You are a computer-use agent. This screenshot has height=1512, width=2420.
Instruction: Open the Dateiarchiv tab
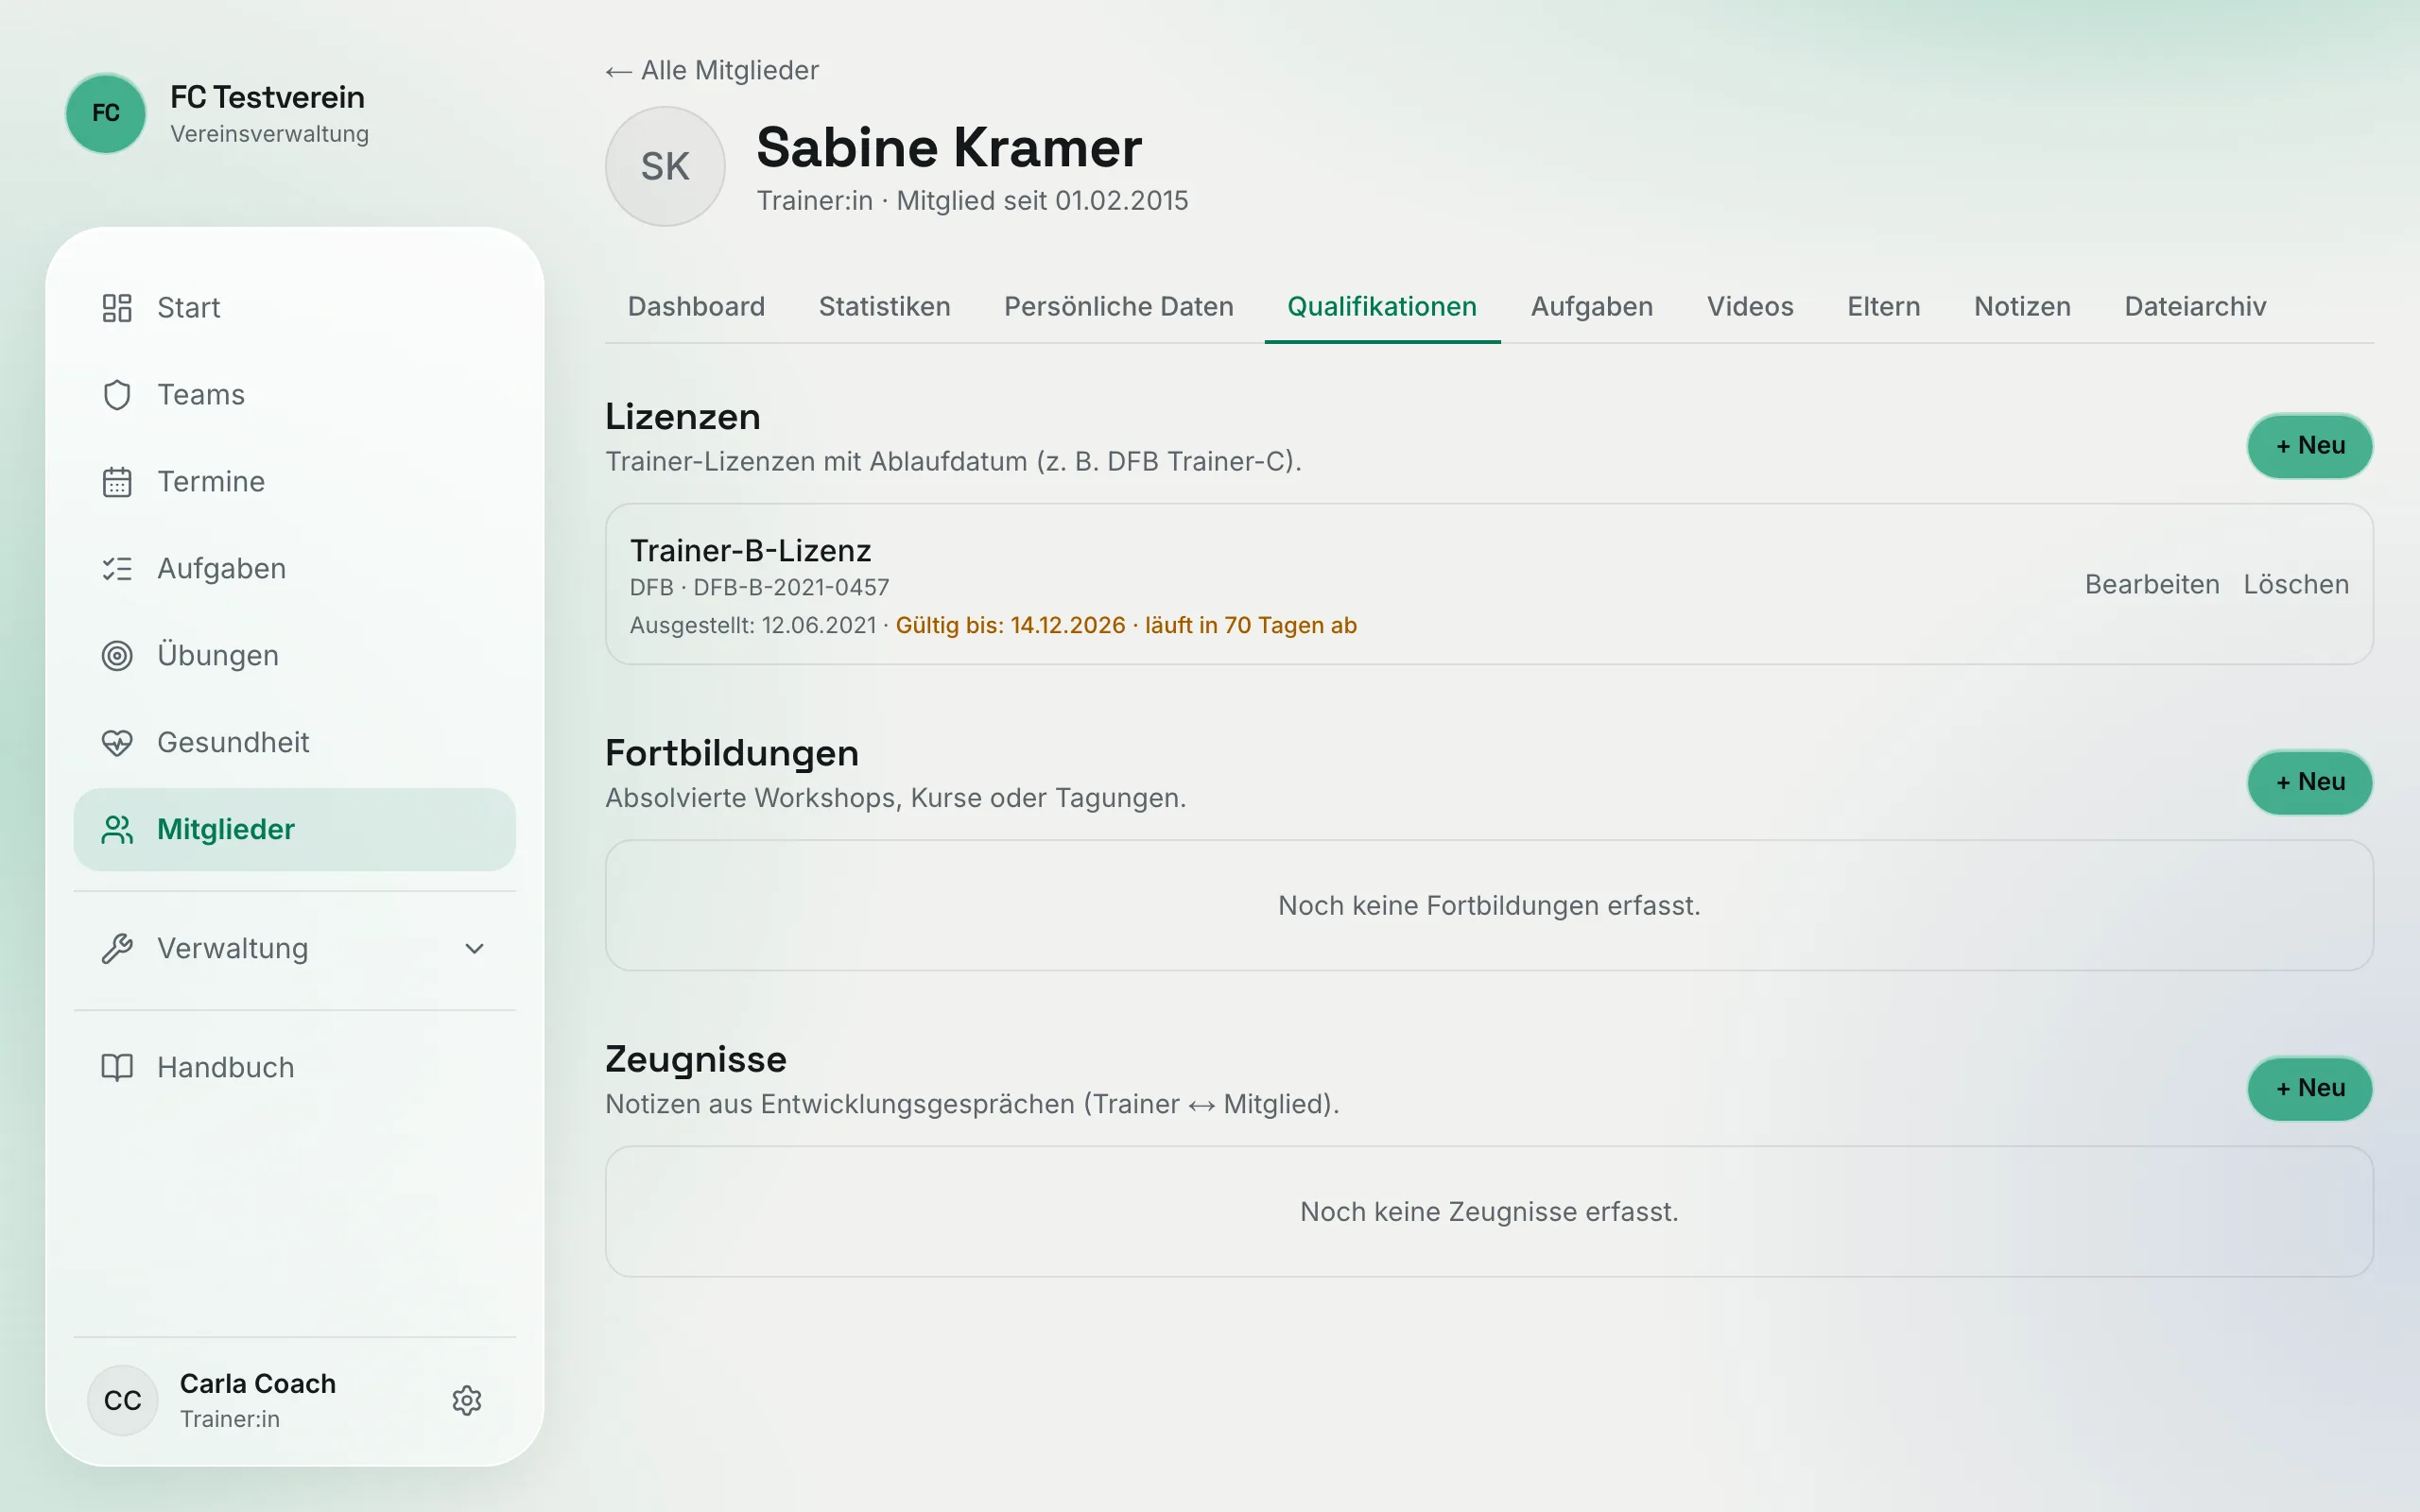[2194, 307]
